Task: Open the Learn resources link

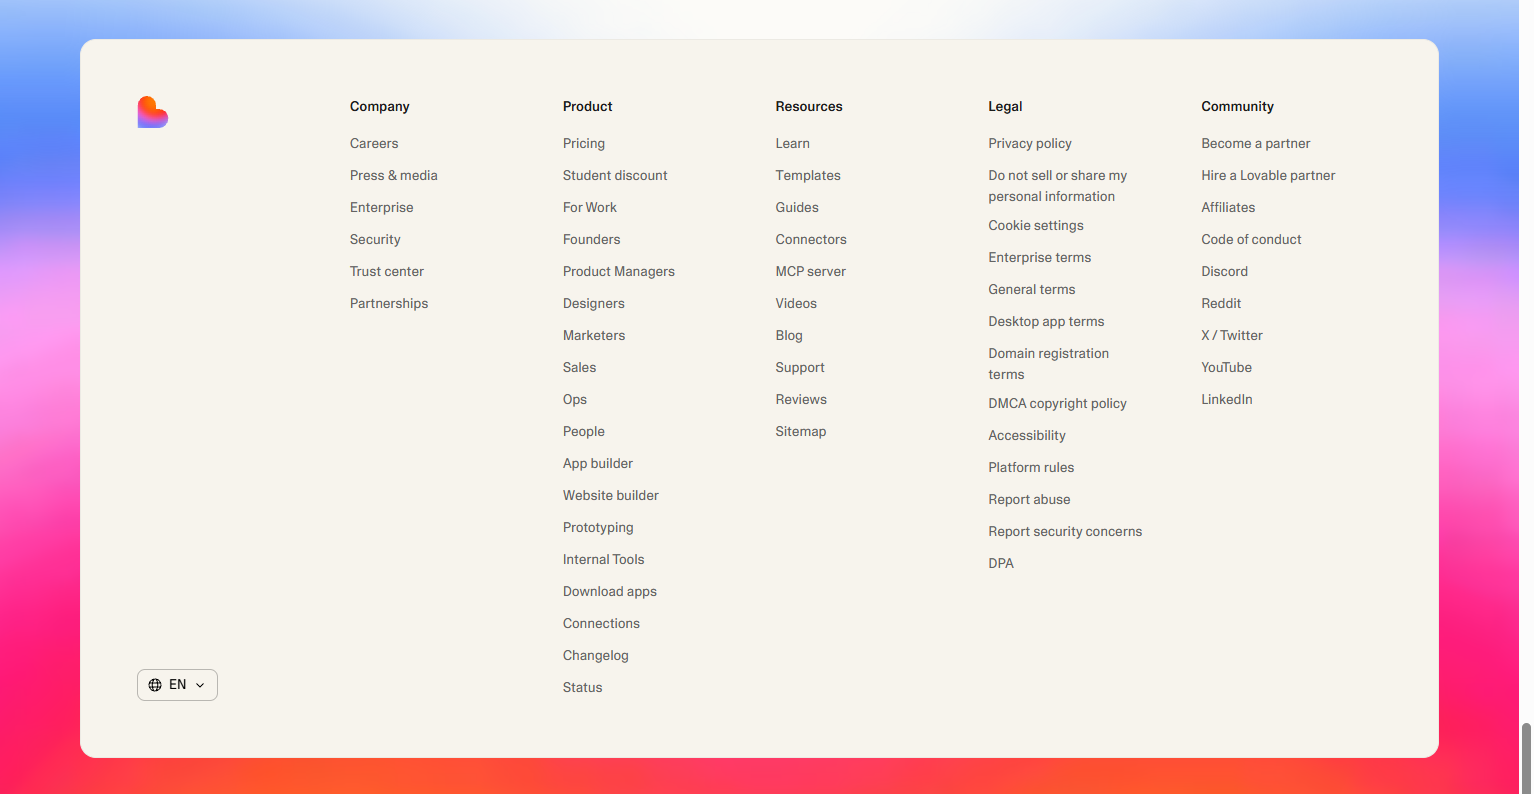Action: 793,144
